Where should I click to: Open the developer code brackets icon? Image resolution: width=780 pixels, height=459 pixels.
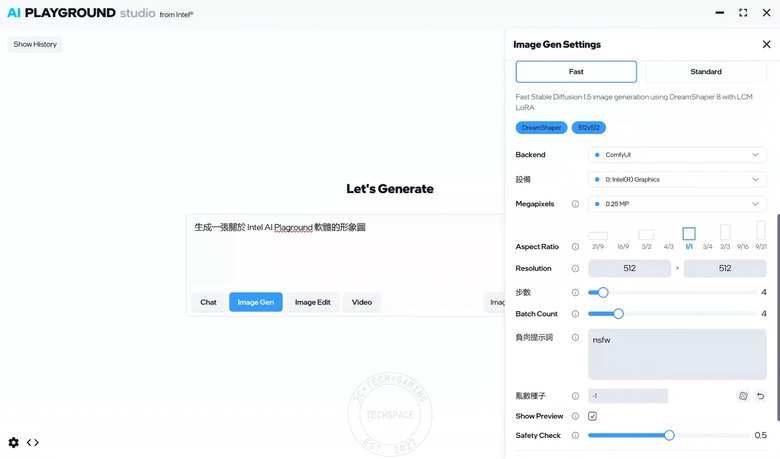[x=33, y=442]
